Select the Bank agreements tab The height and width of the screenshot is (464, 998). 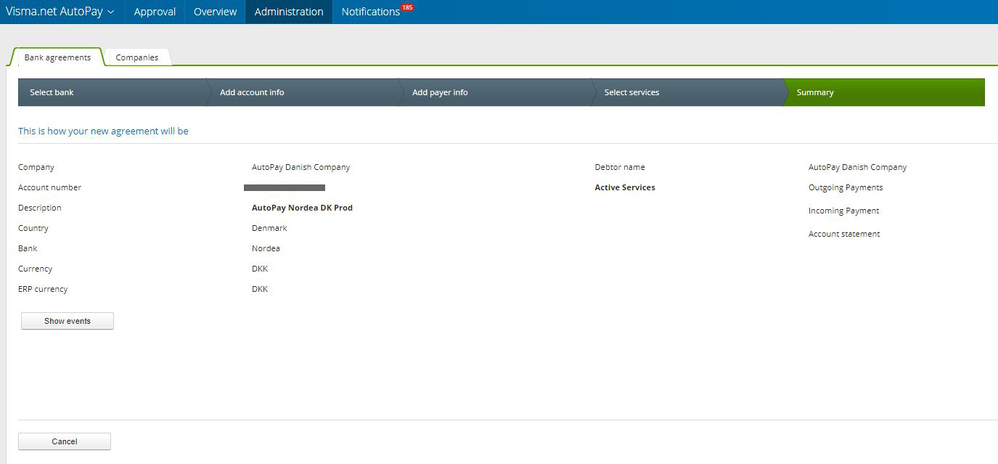coord(57,57)
